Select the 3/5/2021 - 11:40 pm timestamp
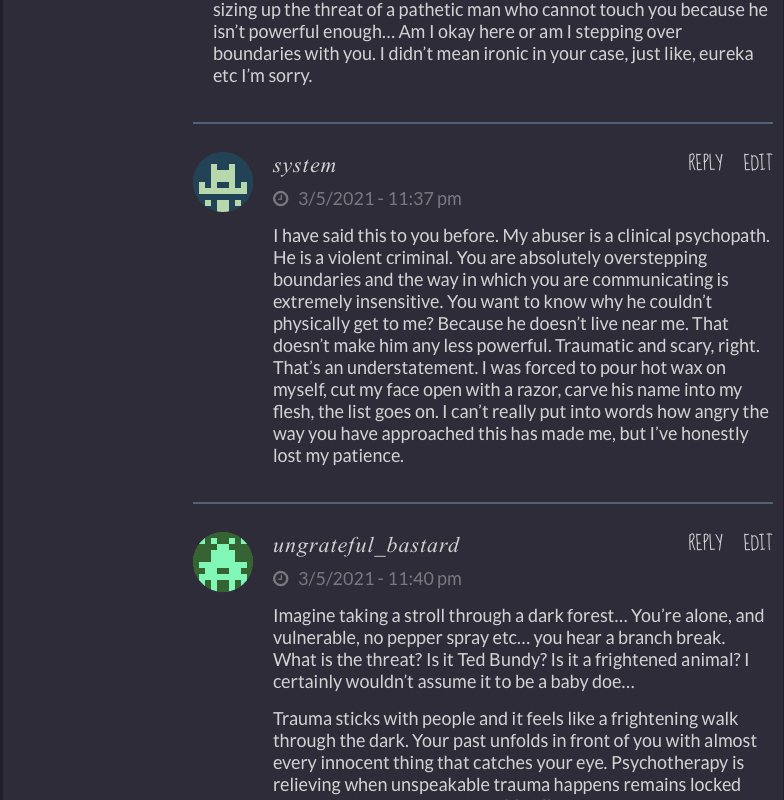The height and width of the screenshot is (800, 784). (x=379, y=578)
